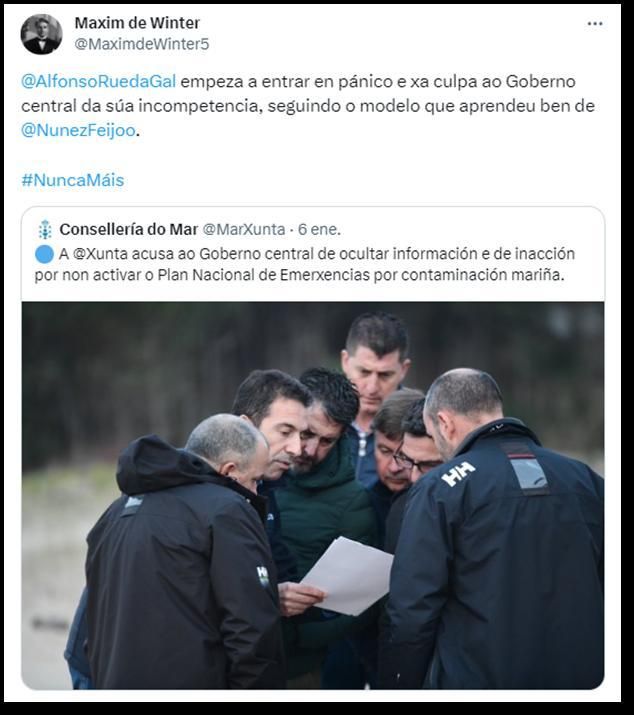Click the HH logo on the jacket in photo
Image resolution: width=634 pixels, height=715 pixels.
pyautogui.click(x=458, y=474)
